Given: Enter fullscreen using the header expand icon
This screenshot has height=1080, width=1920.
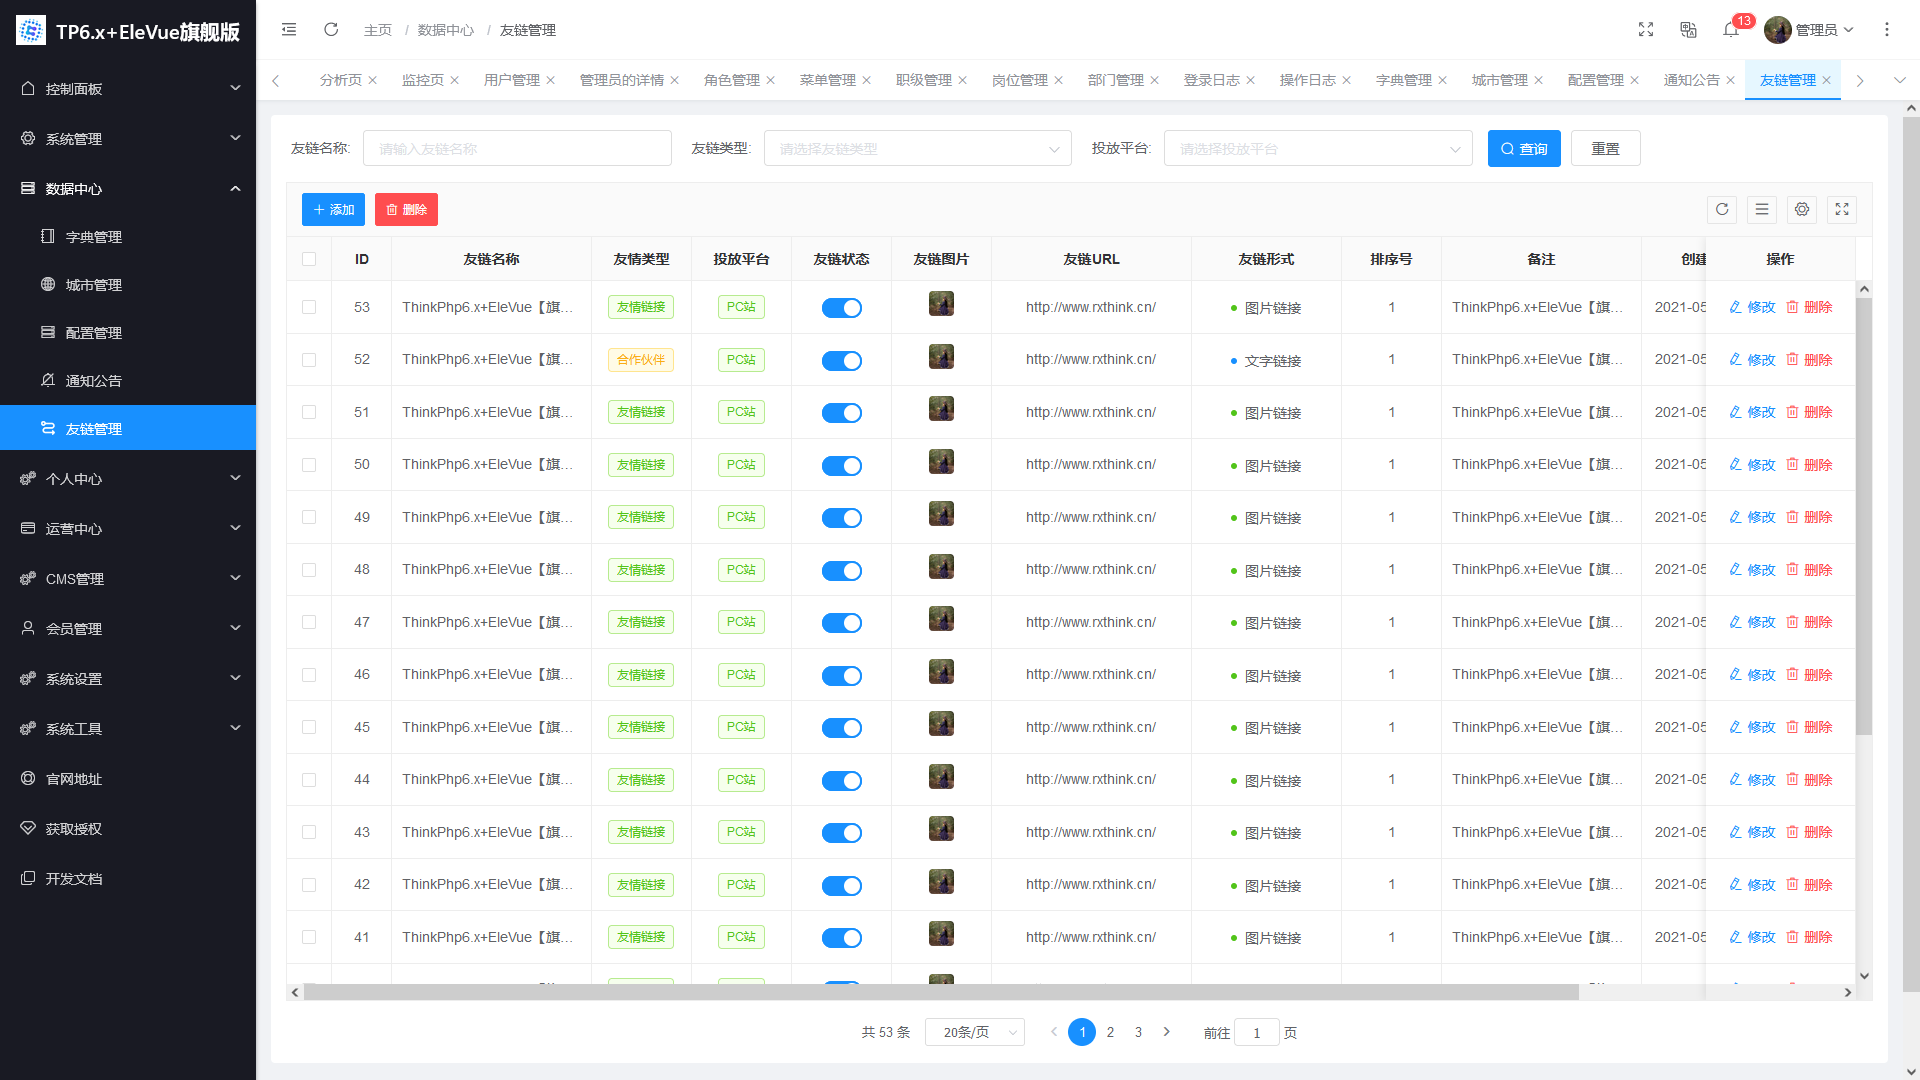Looking at the screenshot, I should pos(1646,30).
